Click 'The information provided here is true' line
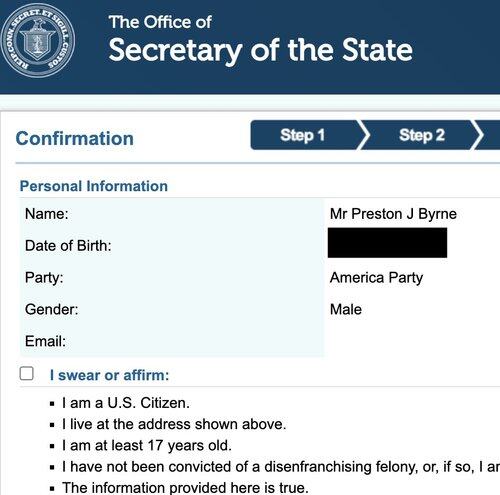 tap(185, 488)
